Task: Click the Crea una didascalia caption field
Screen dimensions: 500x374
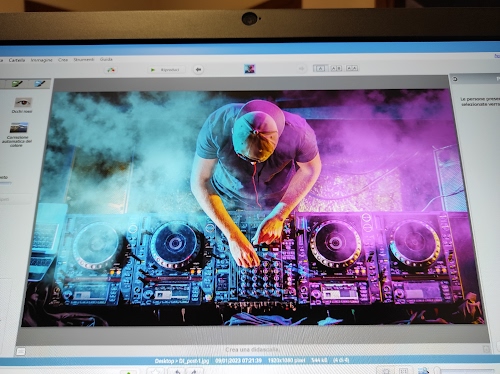Action: pos(252,349)
